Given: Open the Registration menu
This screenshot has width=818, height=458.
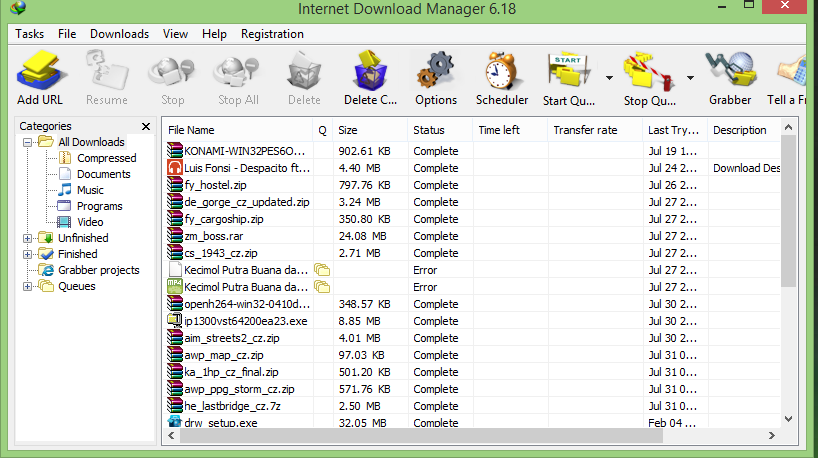Looking at the screenshot, I should click(272, 34).
